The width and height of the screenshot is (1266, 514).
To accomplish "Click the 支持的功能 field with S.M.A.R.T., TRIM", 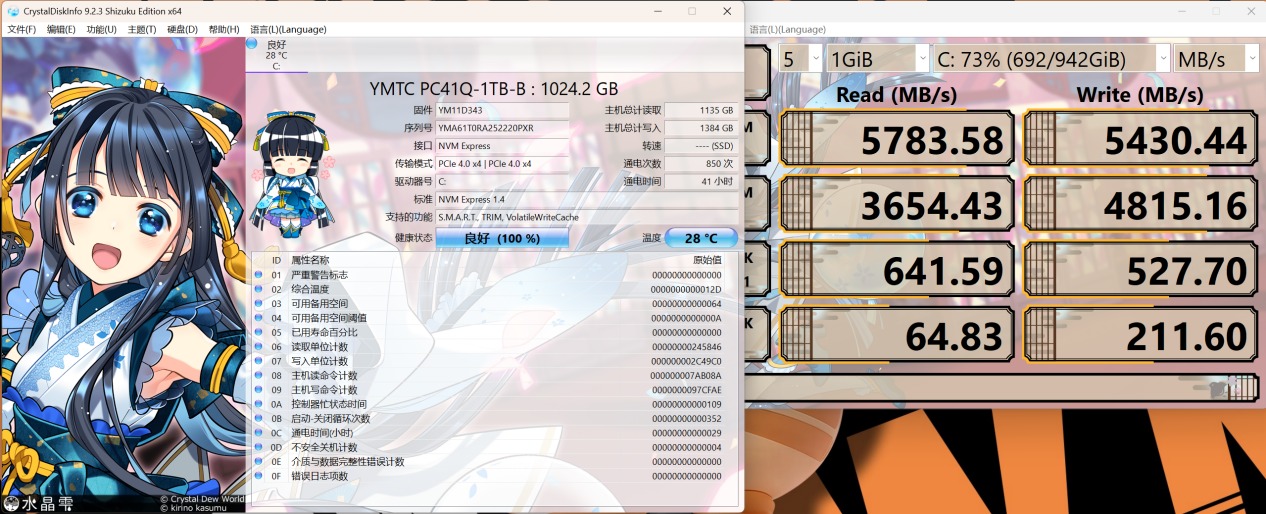I will tap(587, 217).
